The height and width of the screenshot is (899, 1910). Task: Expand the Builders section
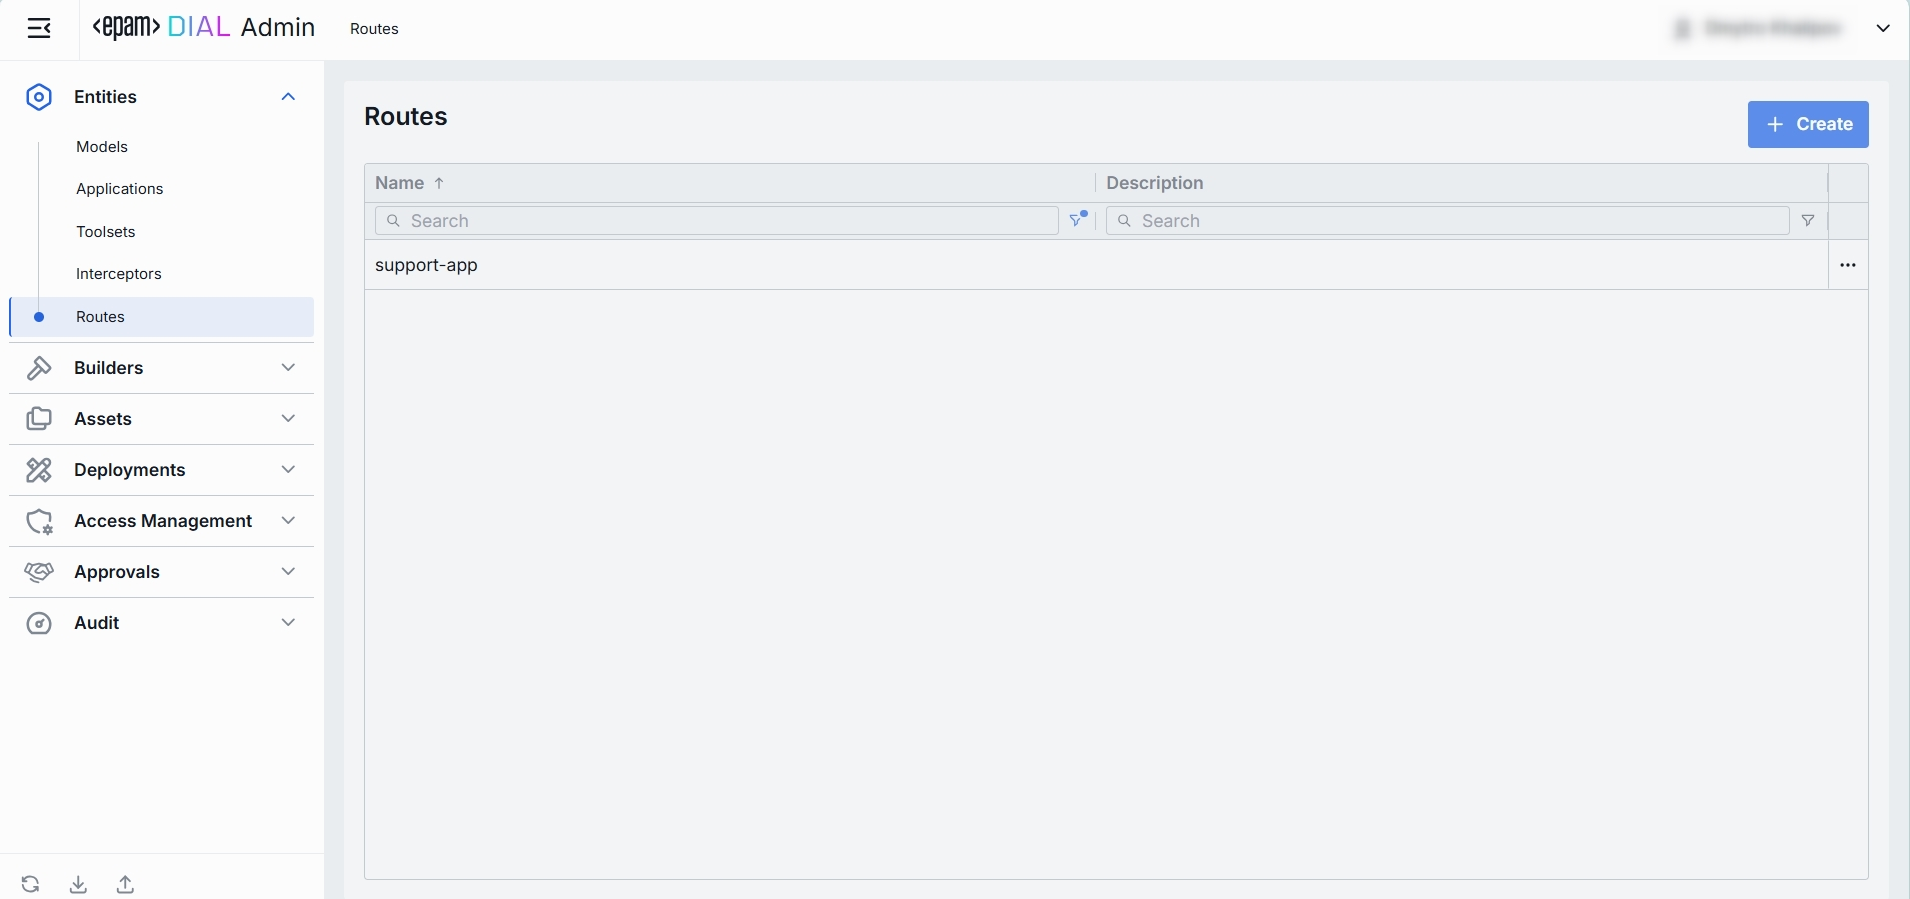pyautogui.click(x=288, y=368)
